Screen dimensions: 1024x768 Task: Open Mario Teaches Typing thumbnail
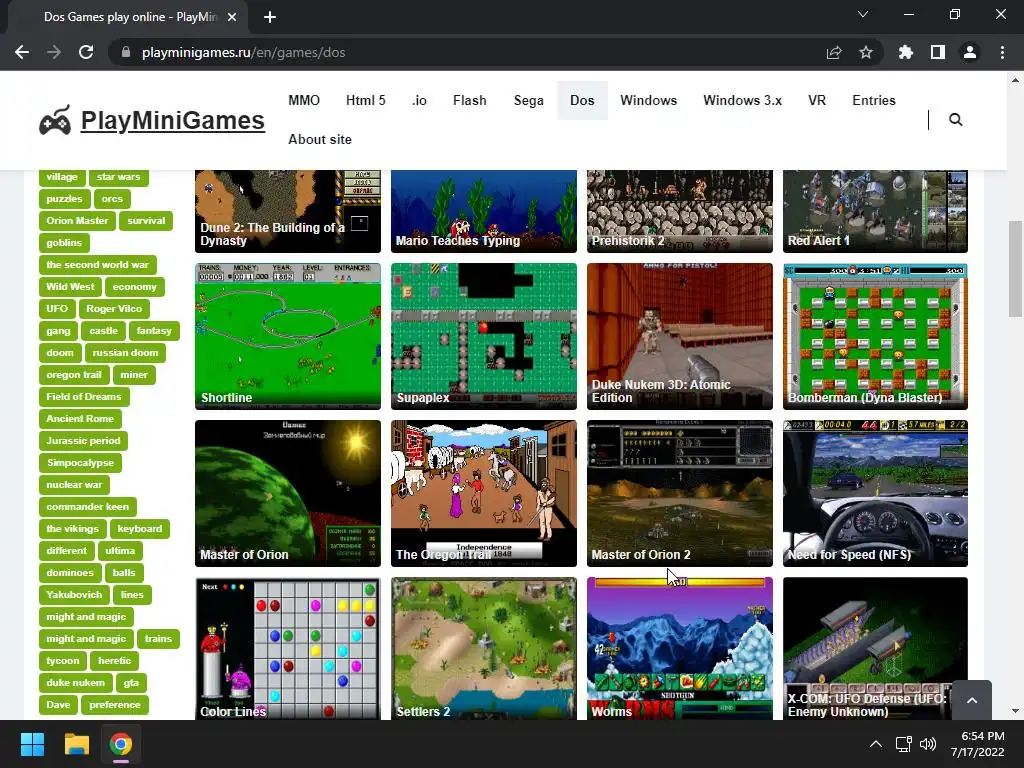tap(483, 212)
